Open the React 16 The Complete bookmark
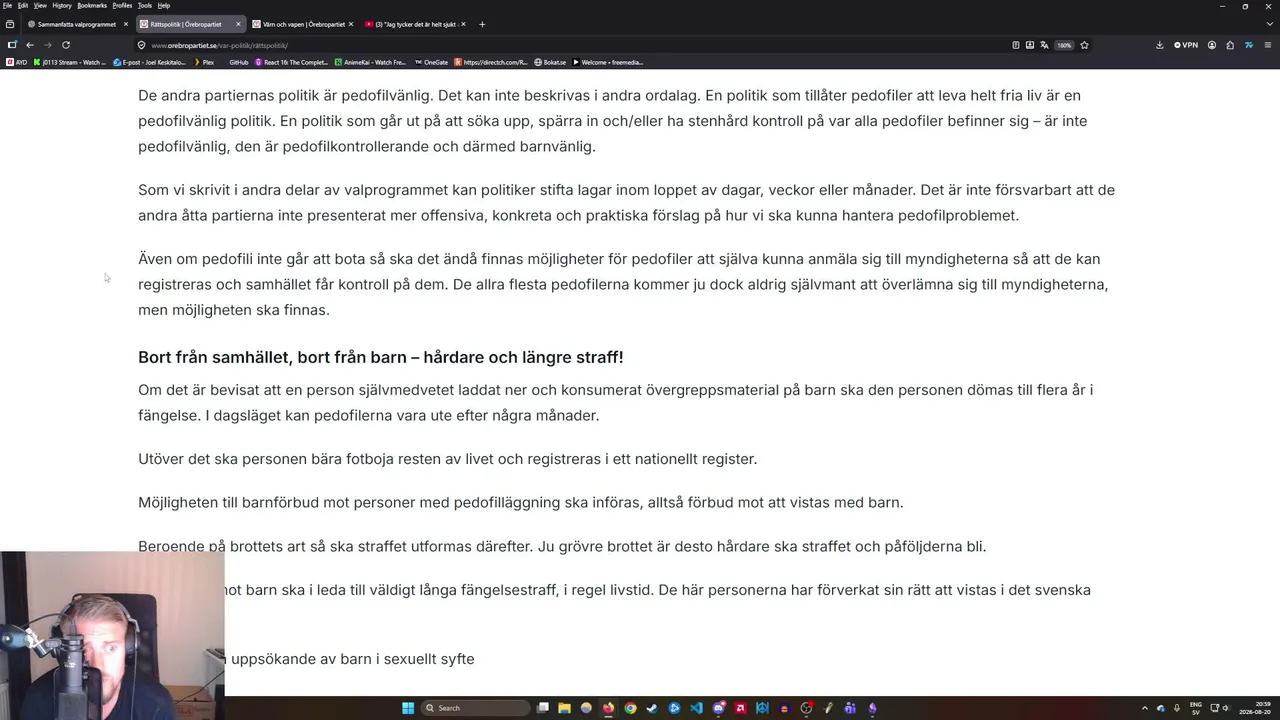 point(292,62)
